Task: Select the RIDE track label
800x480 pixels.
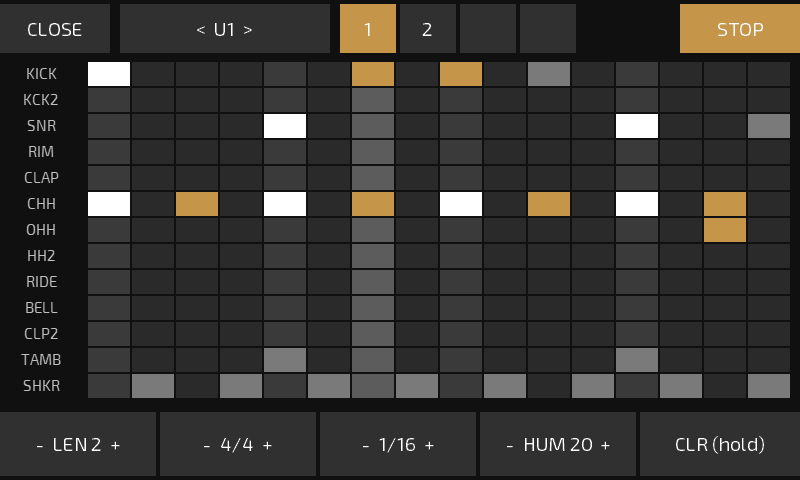Action: click(x=41, y=282)
